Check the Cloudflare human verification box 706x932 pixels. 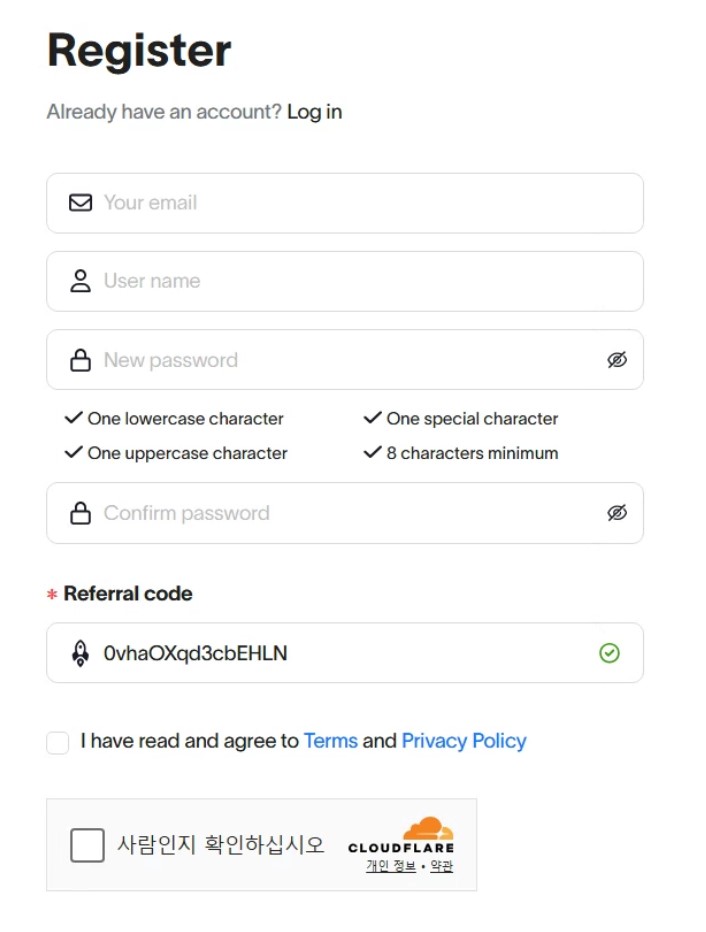click(x=87, y=845)
